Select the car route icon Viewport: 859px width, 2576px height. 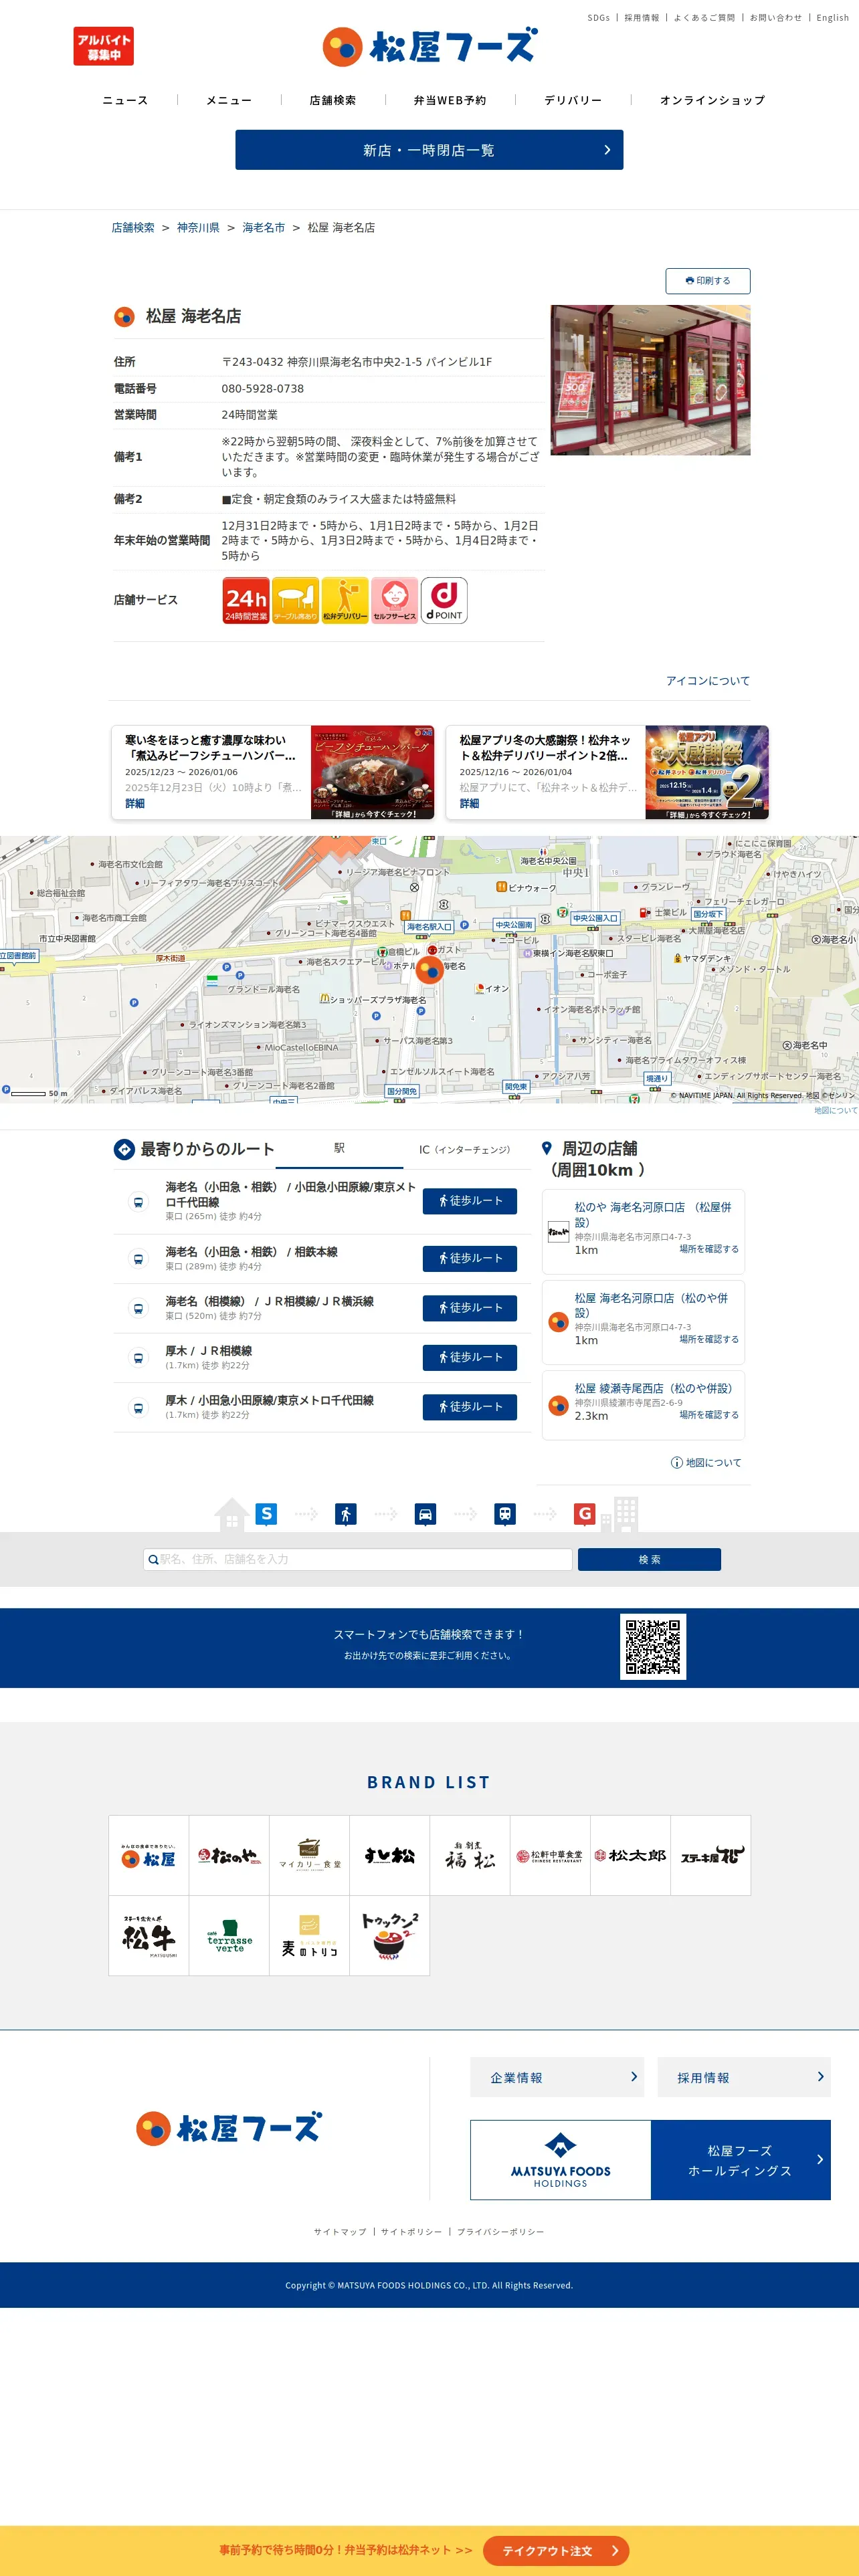[x=426, y=1514]
